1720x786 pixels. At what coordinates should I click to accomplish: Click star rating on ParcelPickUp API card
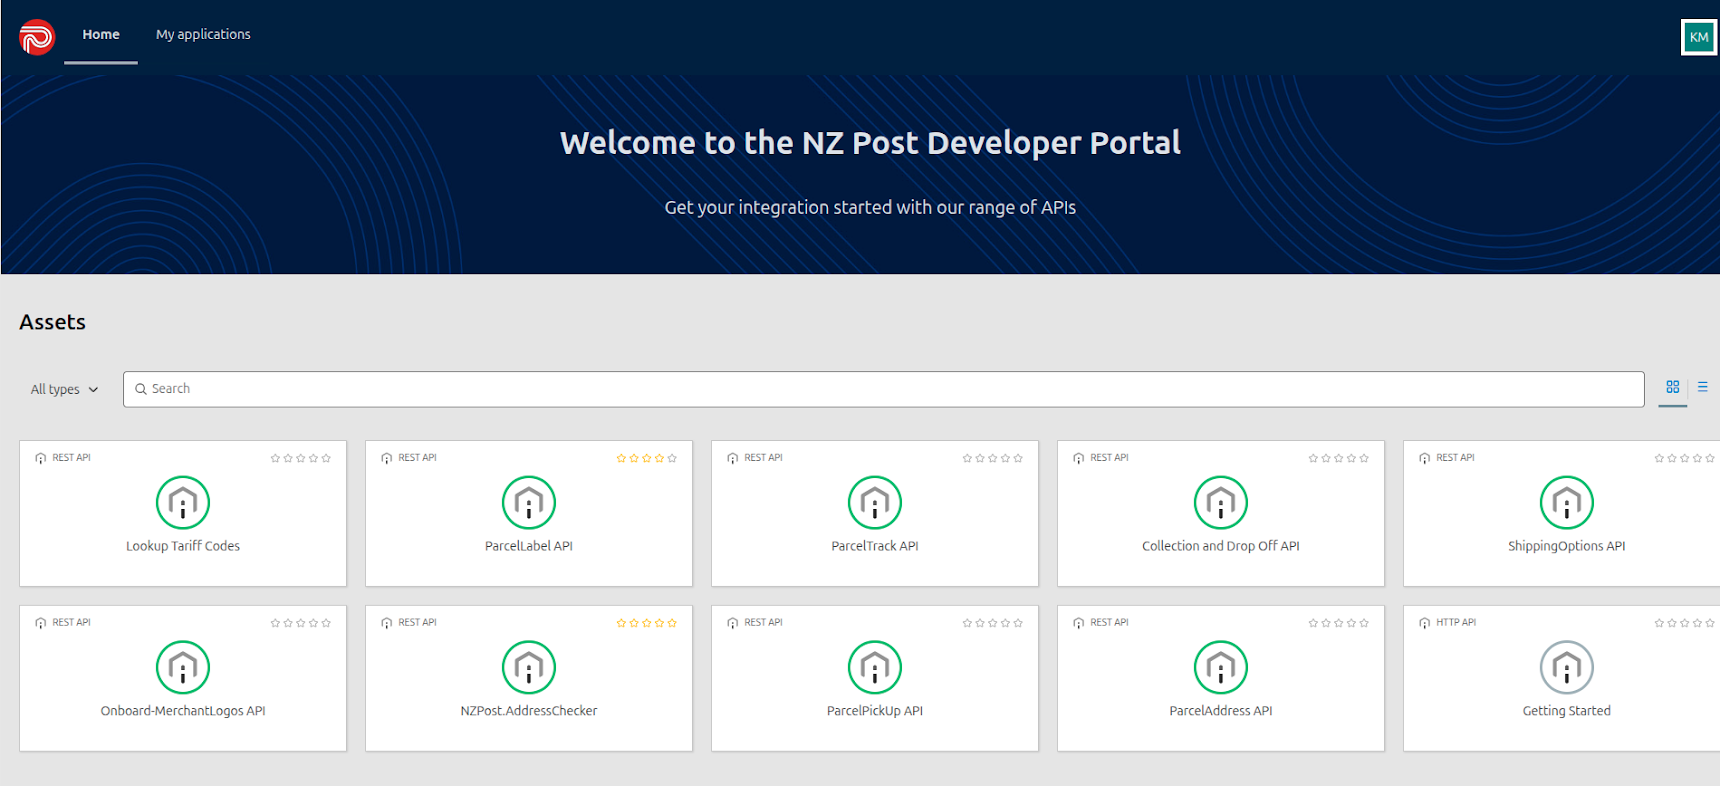992,623
